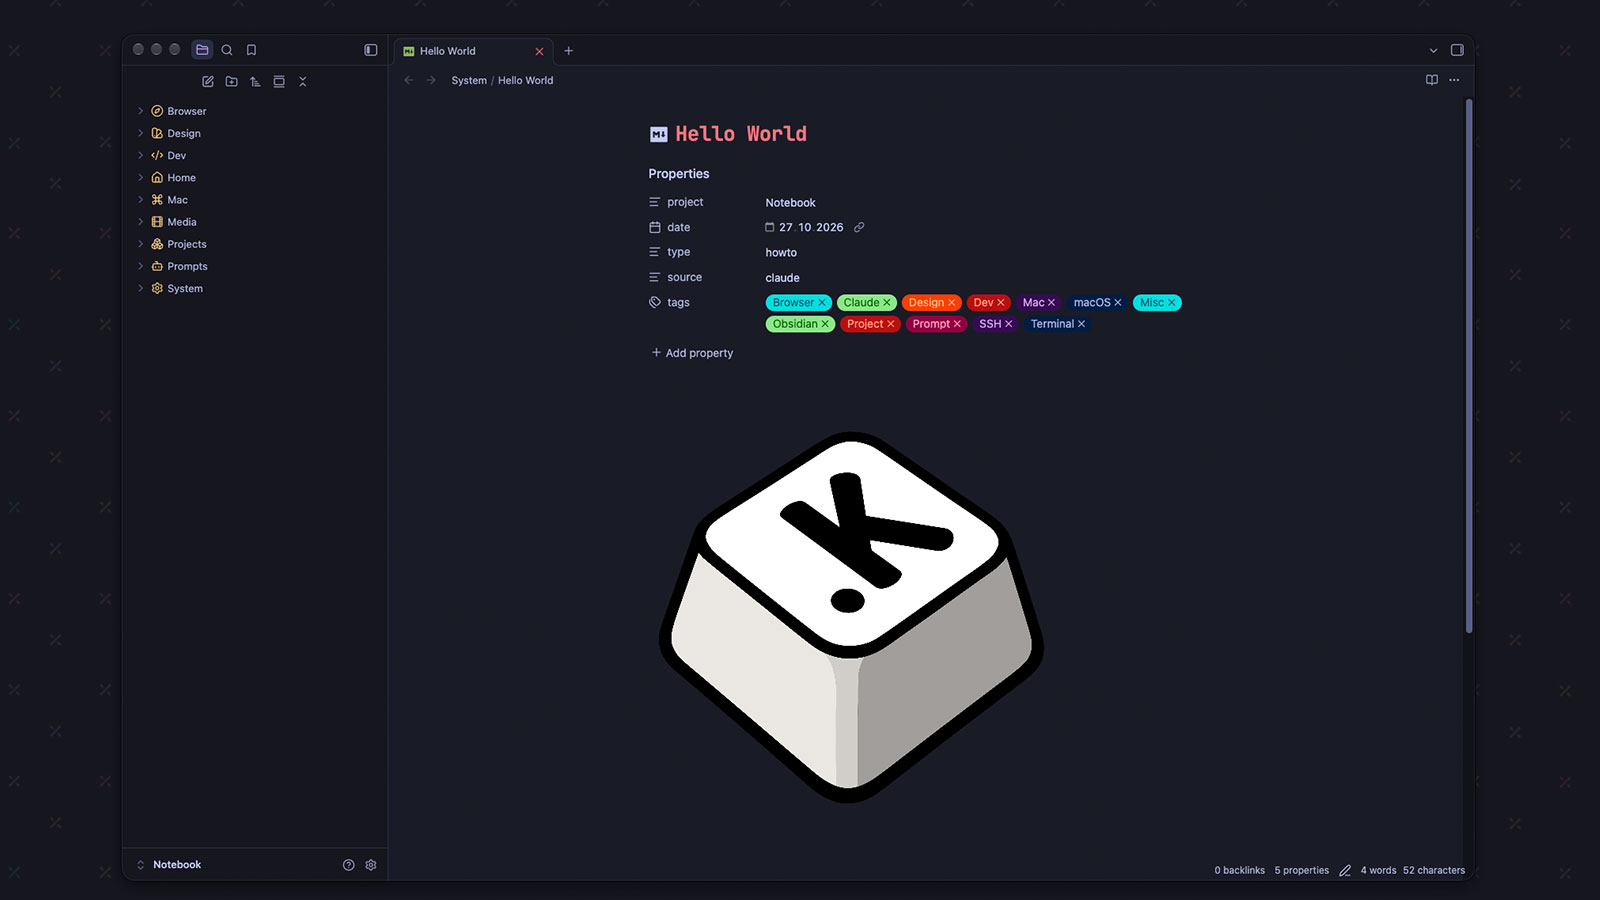Auto-reveal current file icon
1600x900 pixels.
(x=279, y=81)
